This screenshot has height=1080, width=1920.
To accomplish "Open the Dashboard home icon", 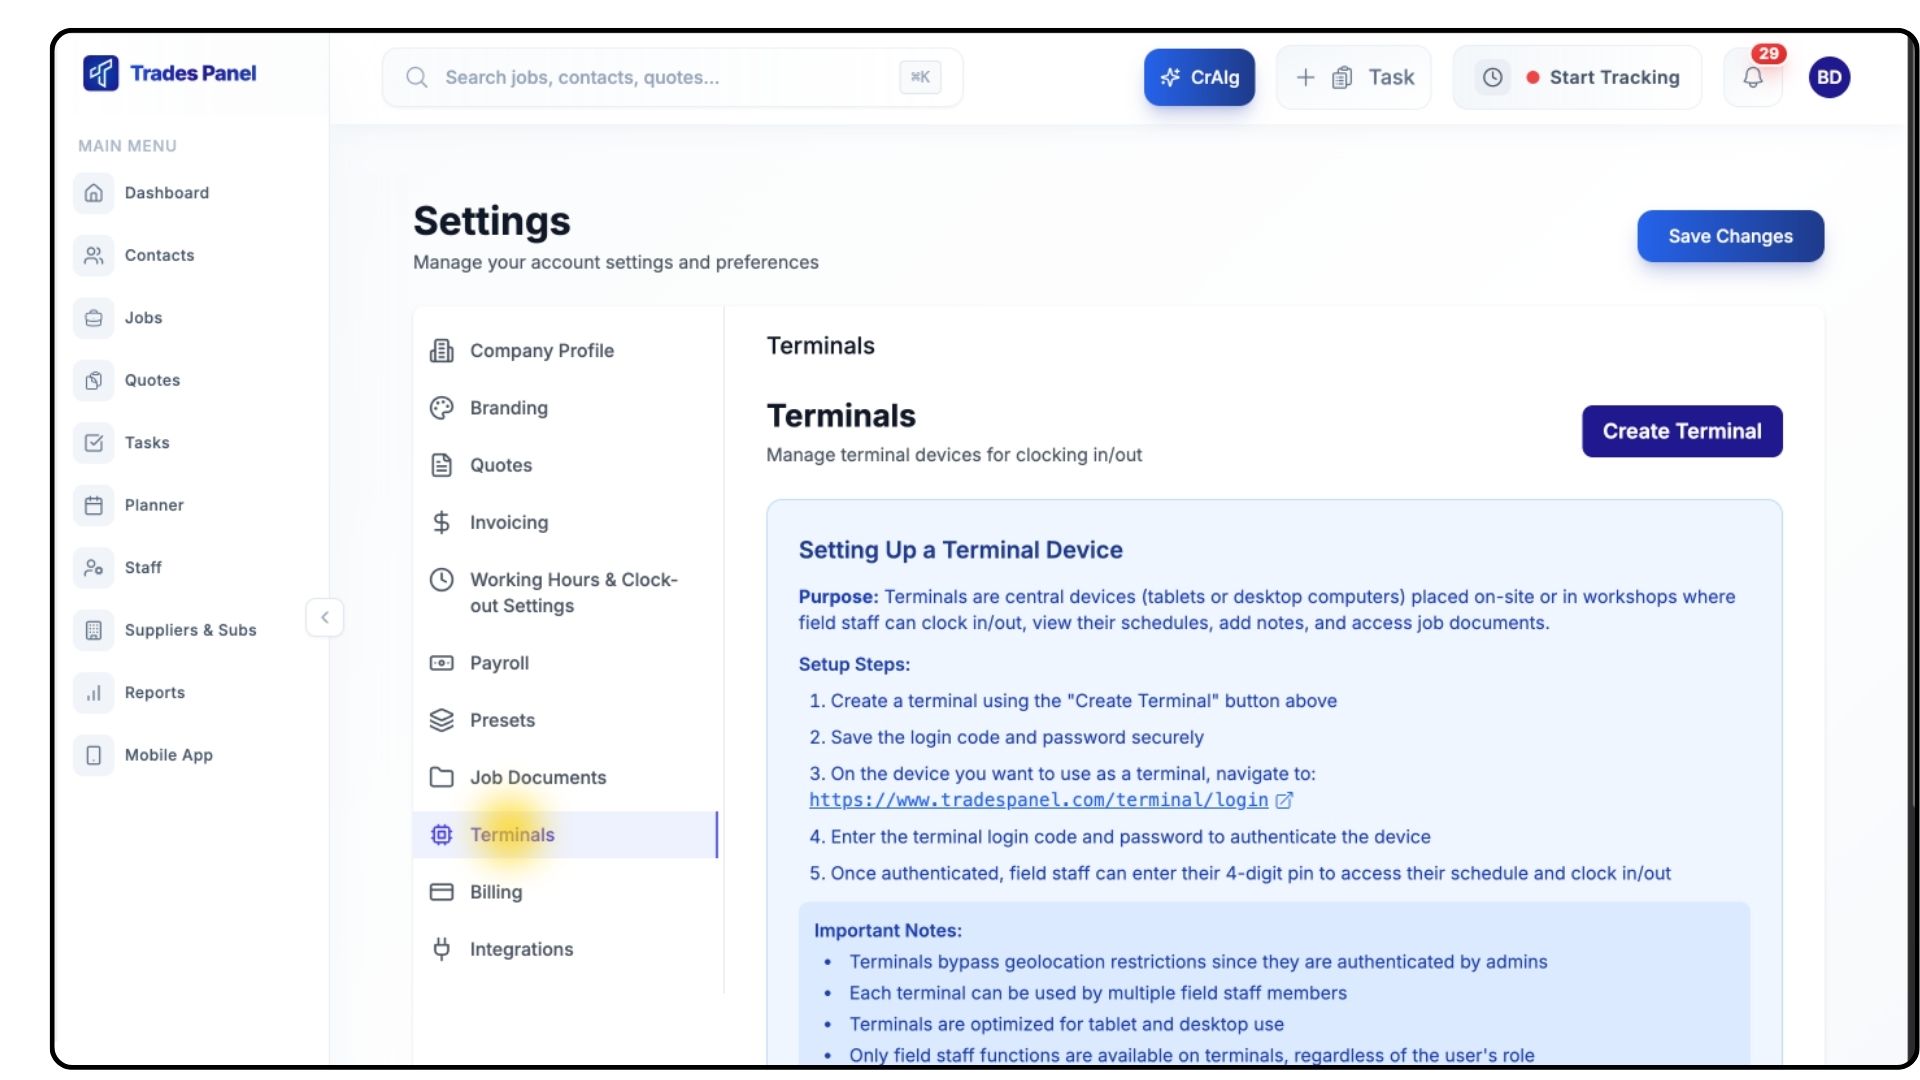I will [94, 193].
